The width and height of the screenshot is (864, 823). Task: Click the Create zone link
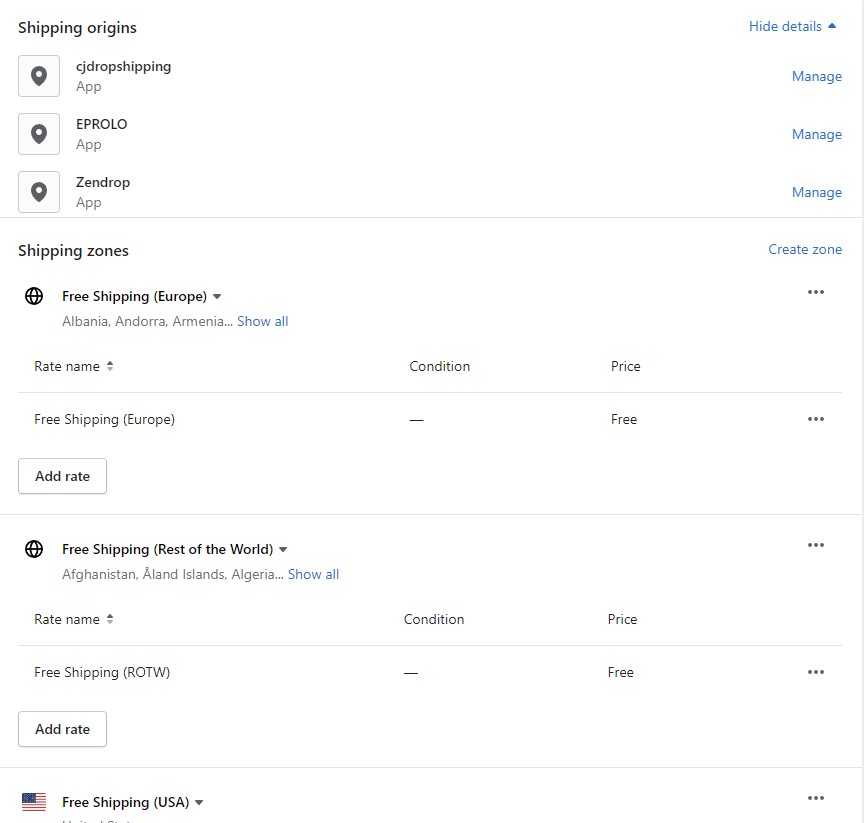[x=805, y=250]
